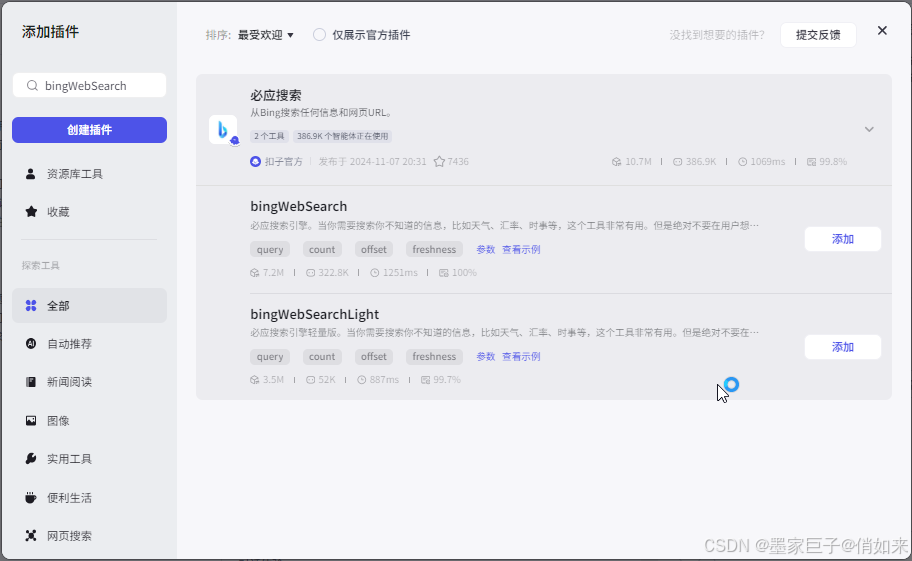Open 参数 link for bingWebSearch
The image size is (912, 561).
pos(486,249)
